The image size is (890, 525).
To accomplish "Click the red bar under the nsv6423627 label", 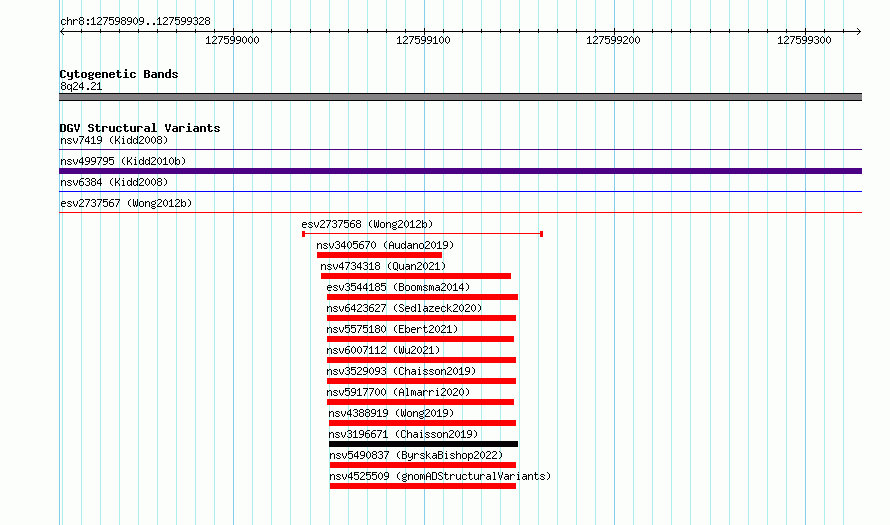I will [422, 318].
